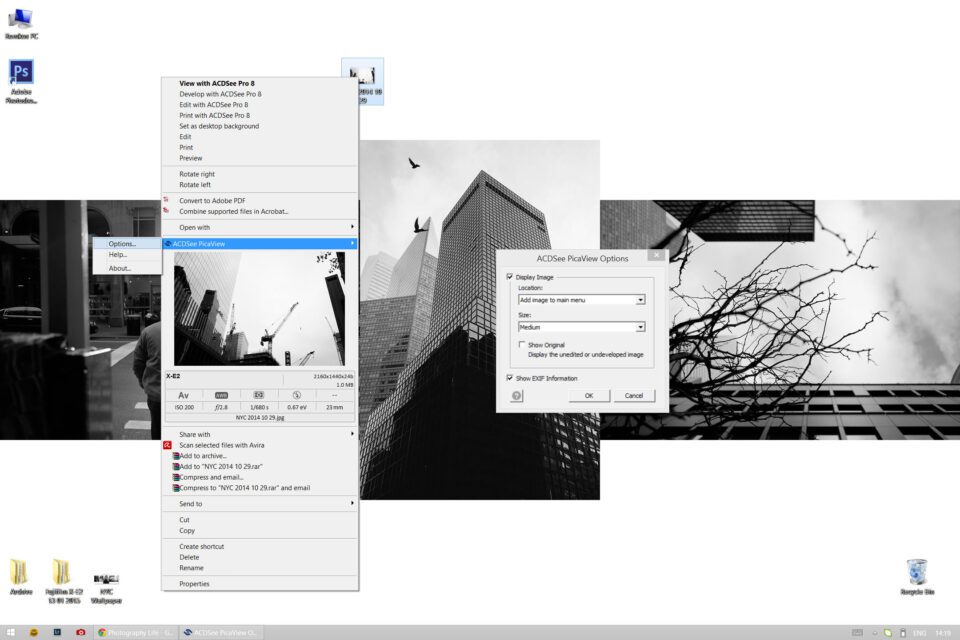Choose View with ACDSee Pro 8
The height and width of the screenshot is (640, 960).
pos(260,83)
